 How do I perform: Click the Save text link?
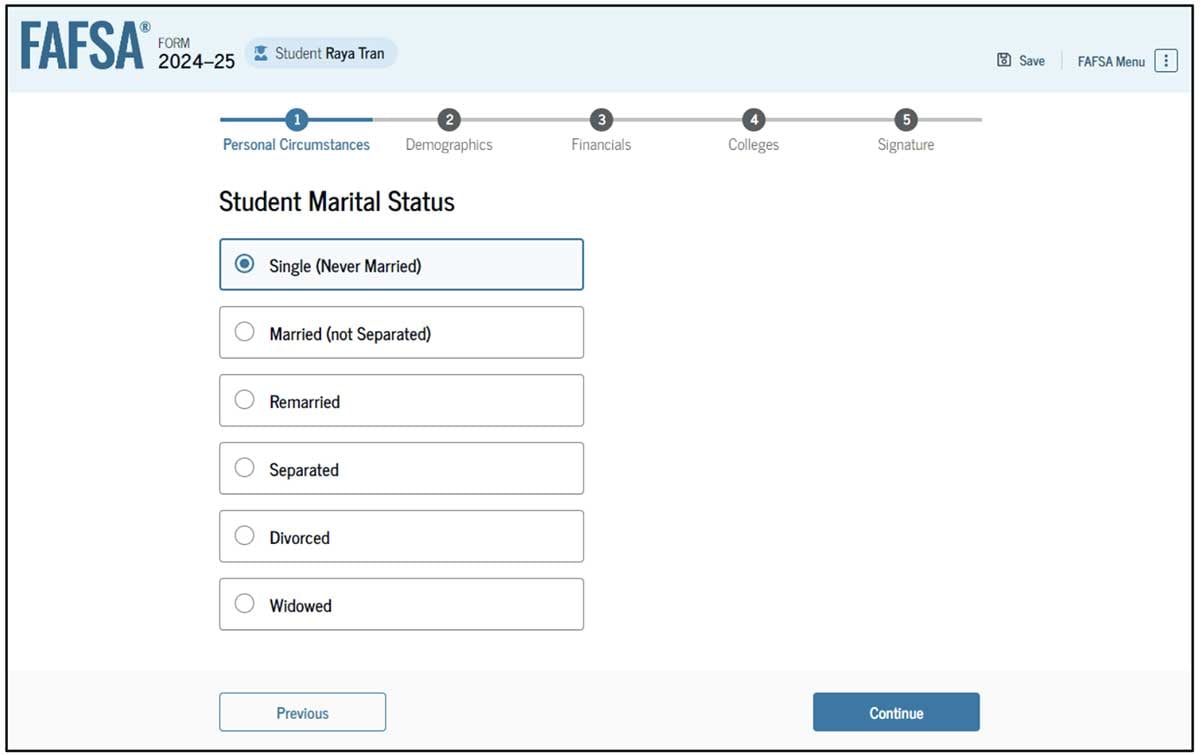(x=1032, y=61)
